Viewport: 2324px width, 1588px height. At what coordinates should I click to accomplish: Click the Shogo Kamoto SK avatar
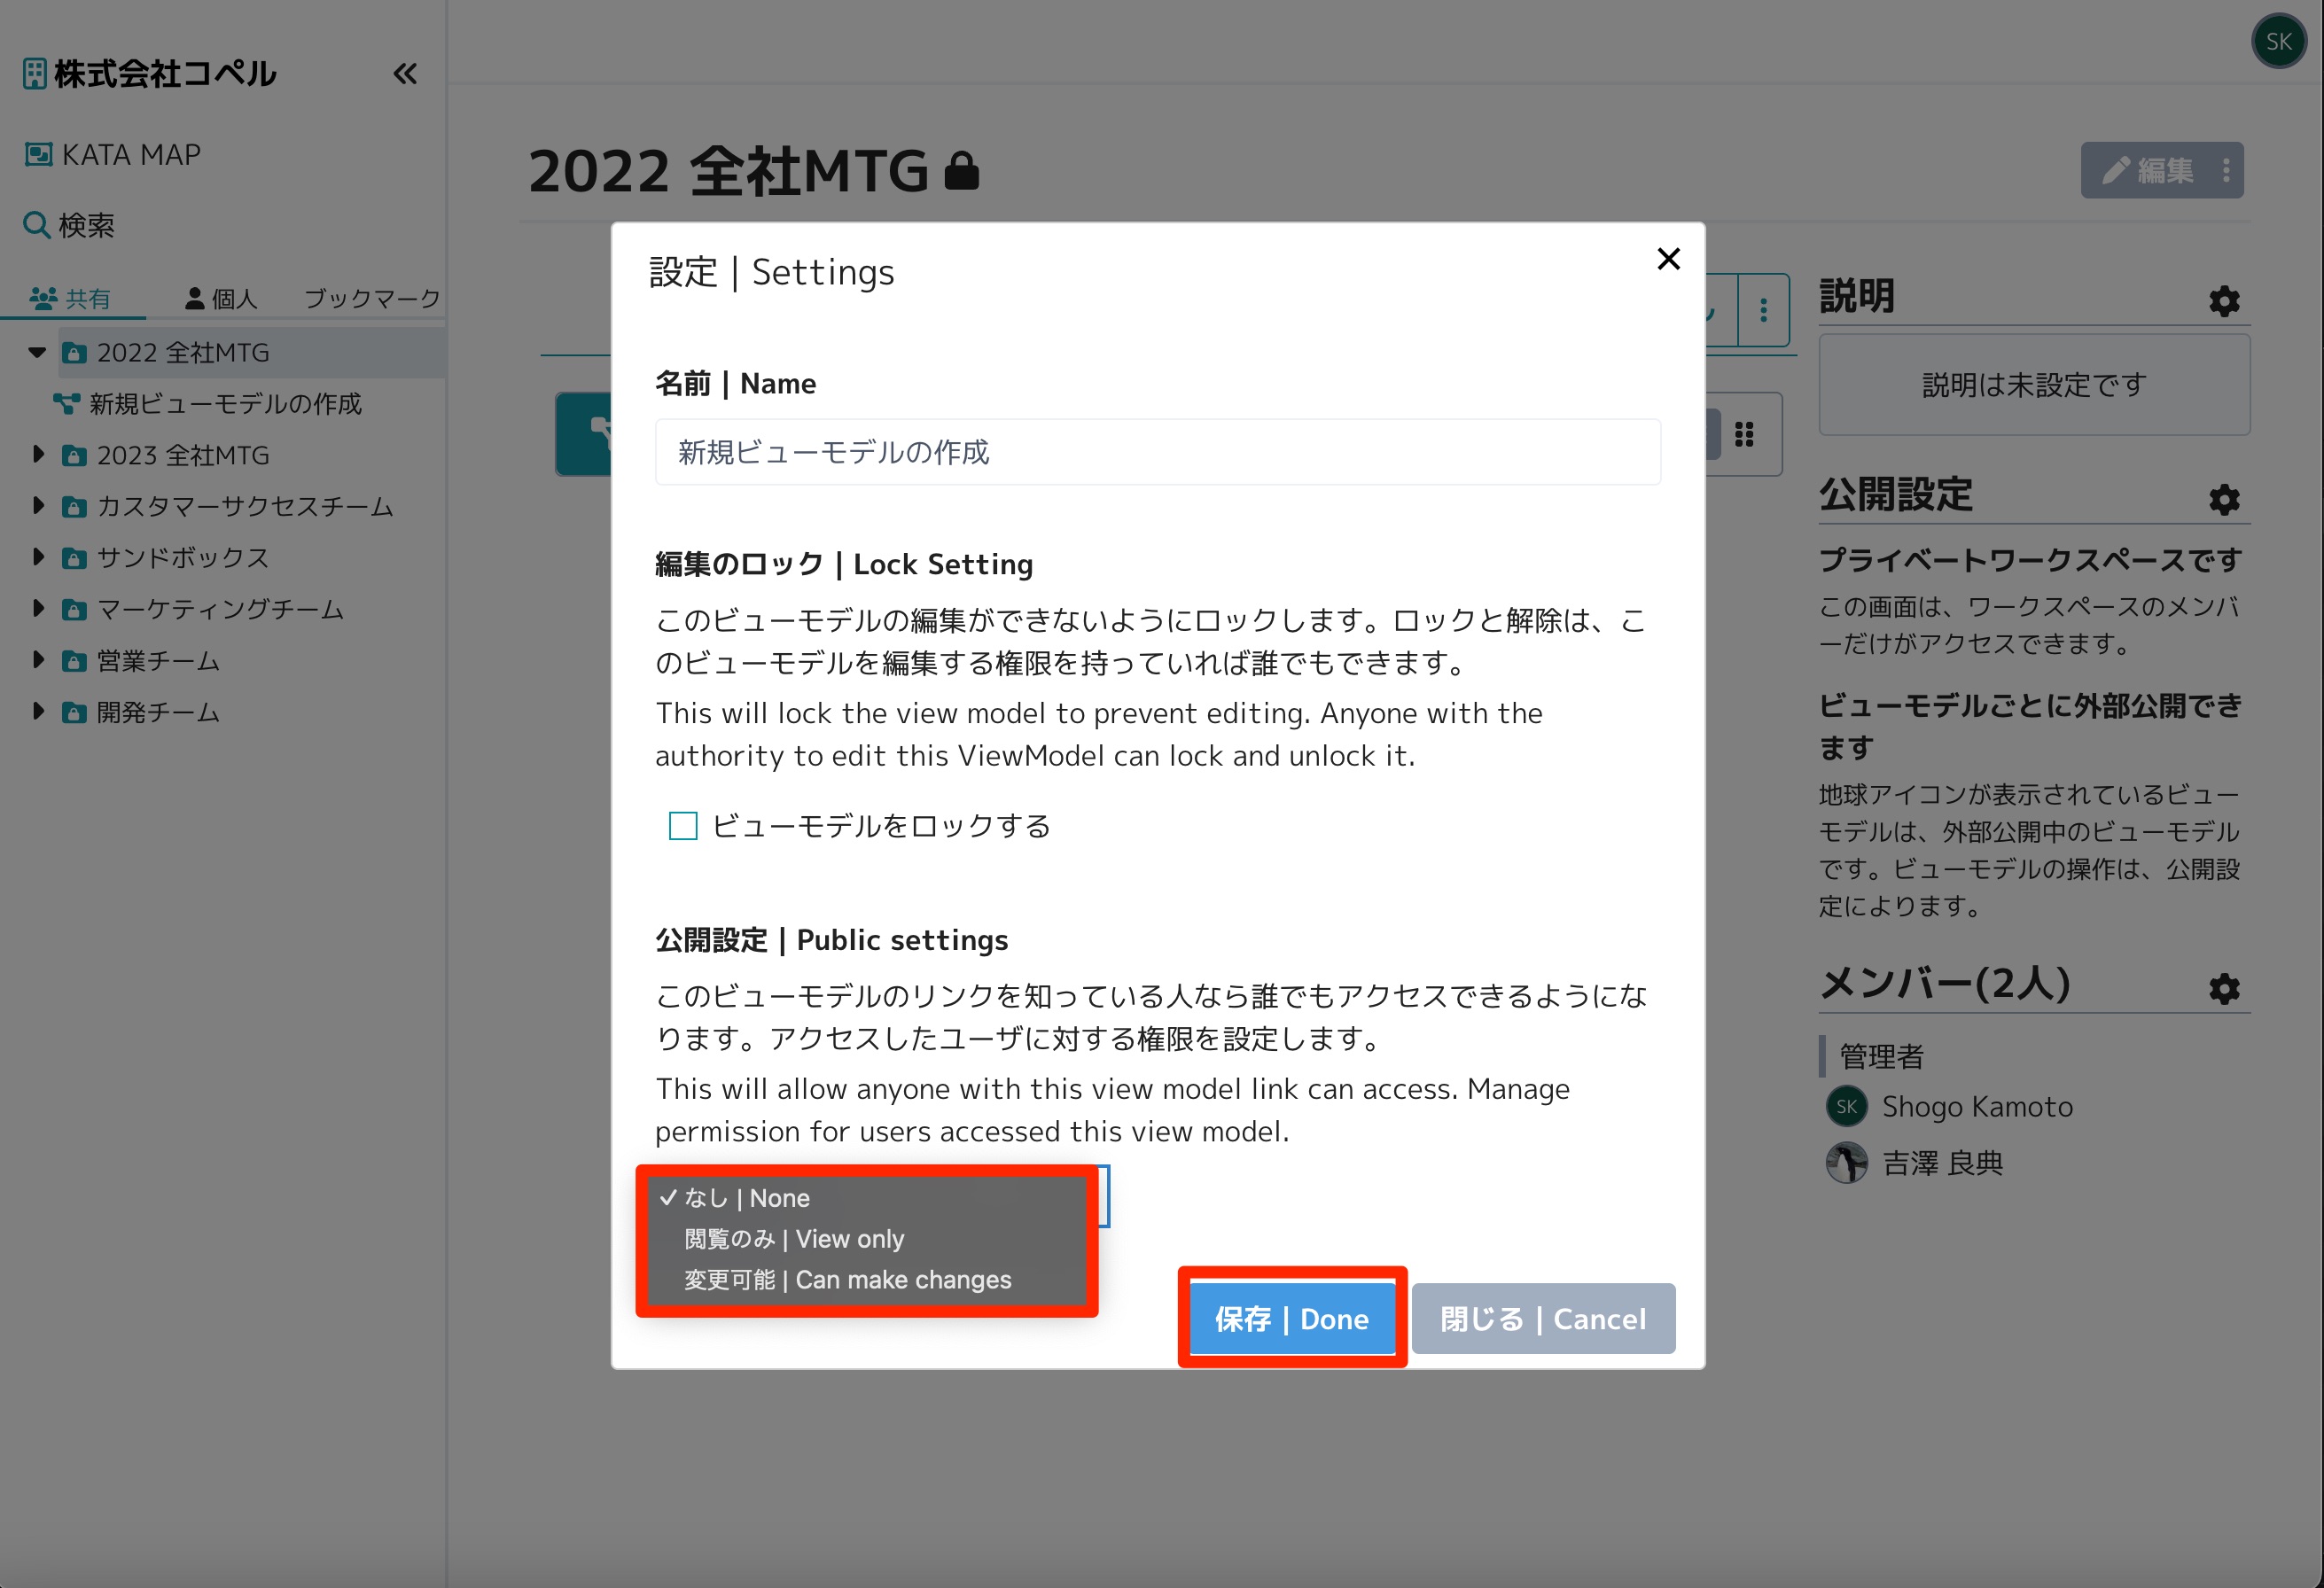click(x=1846, y=1107)
